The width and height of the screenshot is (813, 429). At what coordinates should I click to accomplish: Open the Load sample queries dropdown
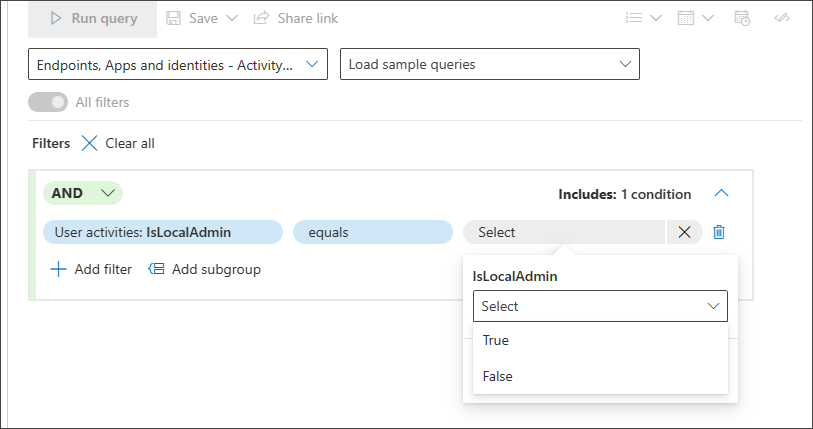(490, 64)
